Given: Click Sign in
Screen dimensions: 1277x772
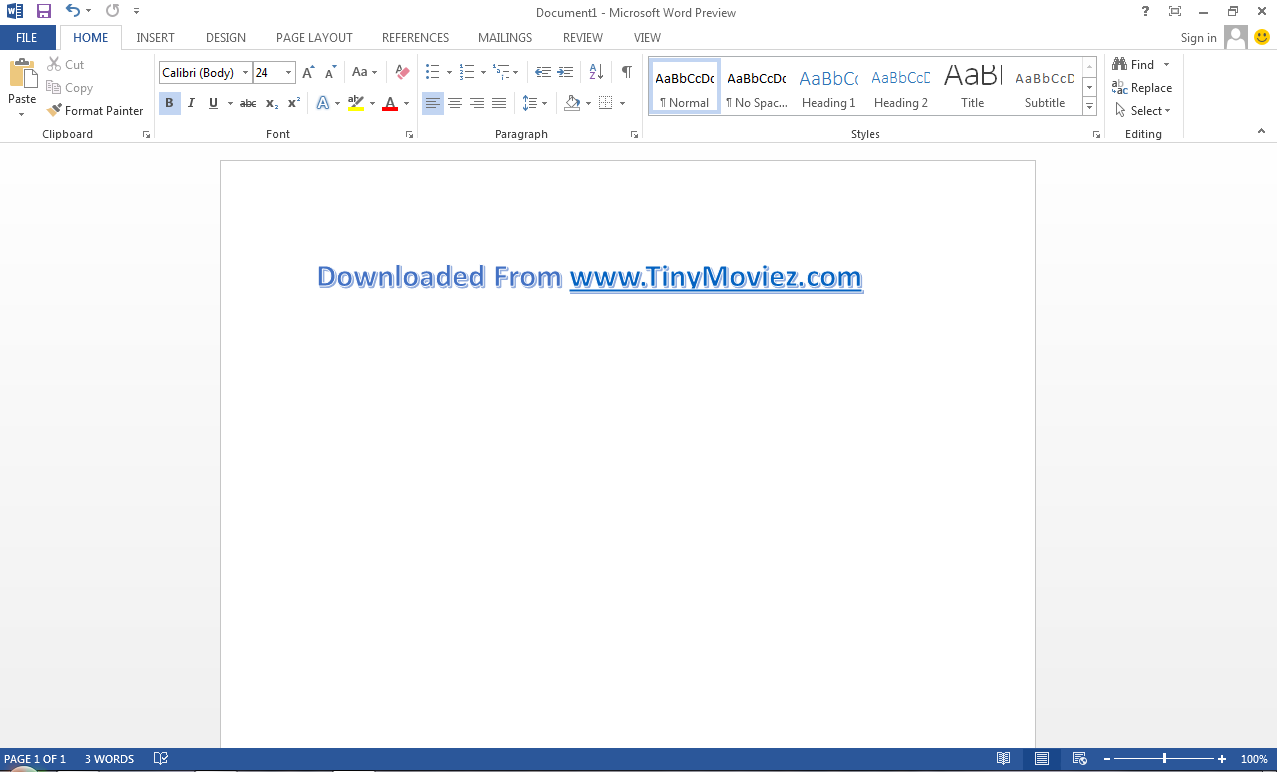Looking at the screenshot, I should click(x=1198, y=38).
